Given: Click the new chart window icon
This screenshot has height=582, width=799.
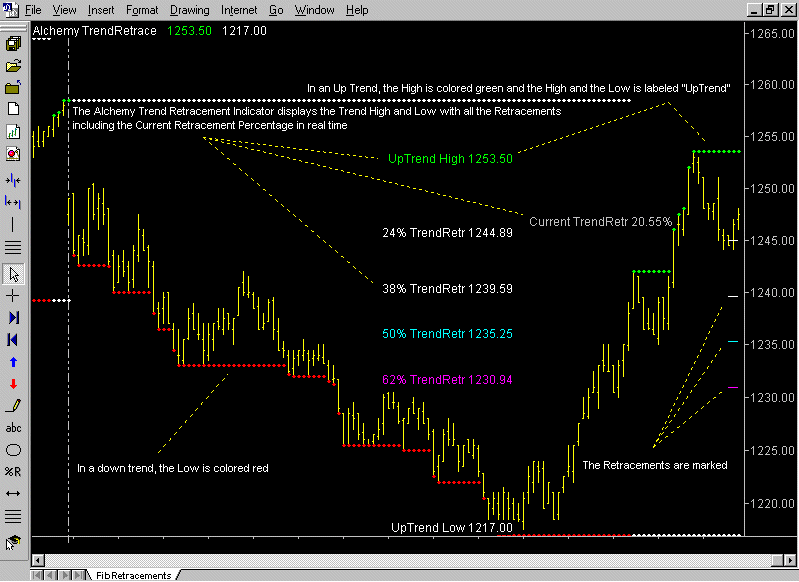Looking at the screenshot, I should tap(13, 131).
